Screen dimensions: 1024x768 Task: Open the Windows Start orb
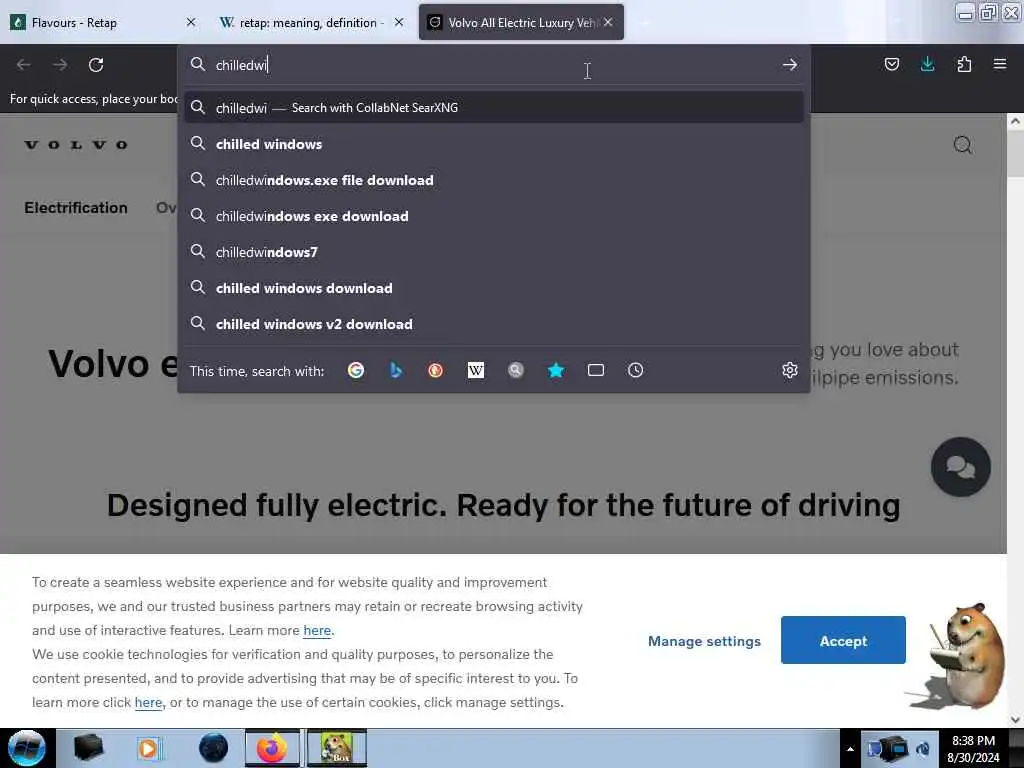pyautogui.click(x=27, y=748)
